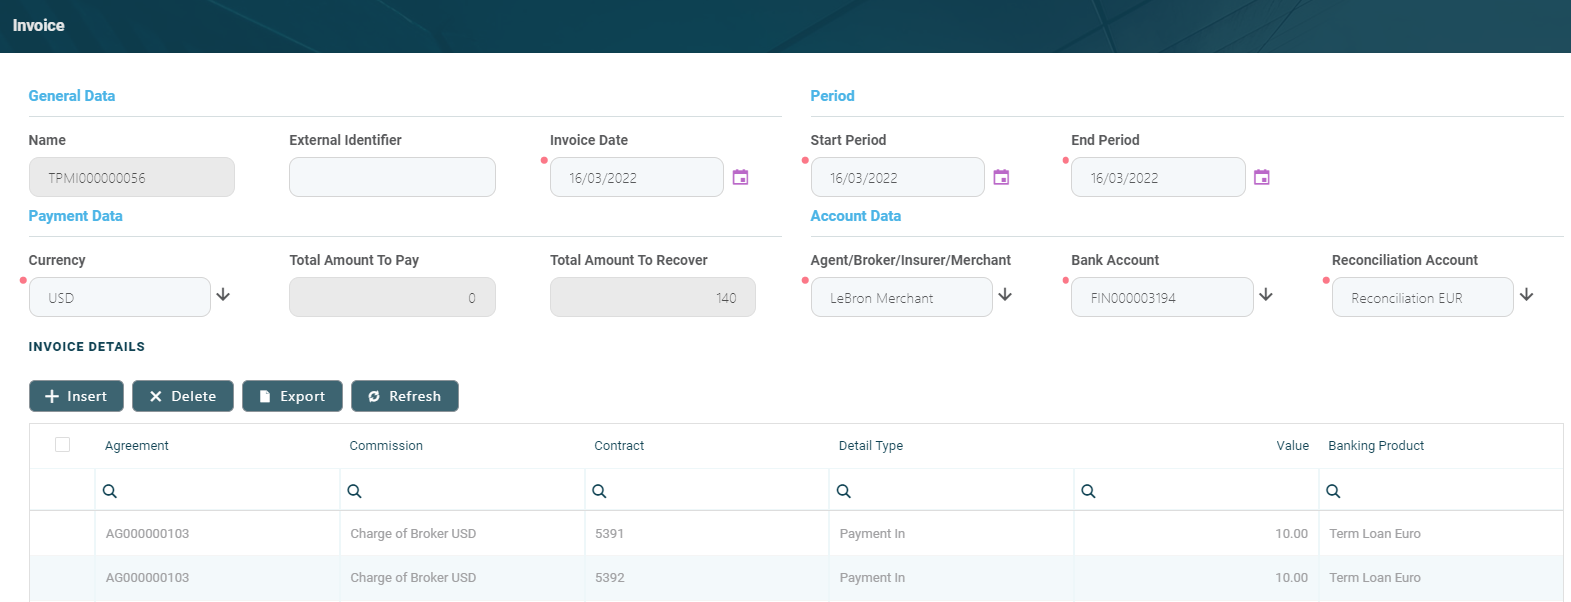Screen dimensions: 1571x602
Task: Open the Invoice Date calendar picker
Action: 740,177
